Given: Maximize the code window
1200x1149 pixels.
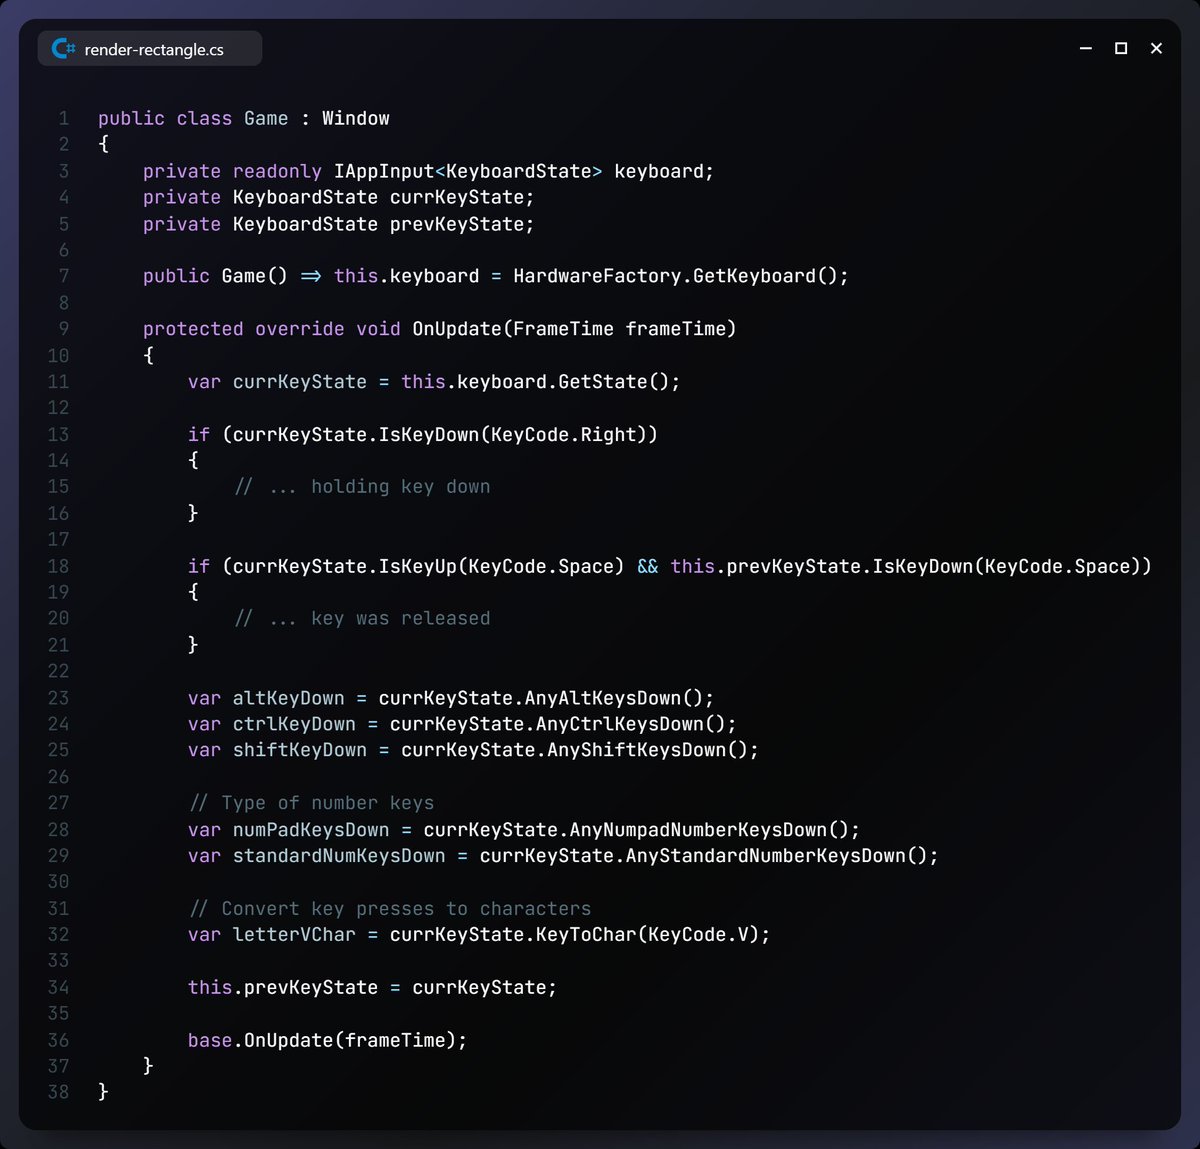Looking at the screenshot, I should [x=1121, y=48].
